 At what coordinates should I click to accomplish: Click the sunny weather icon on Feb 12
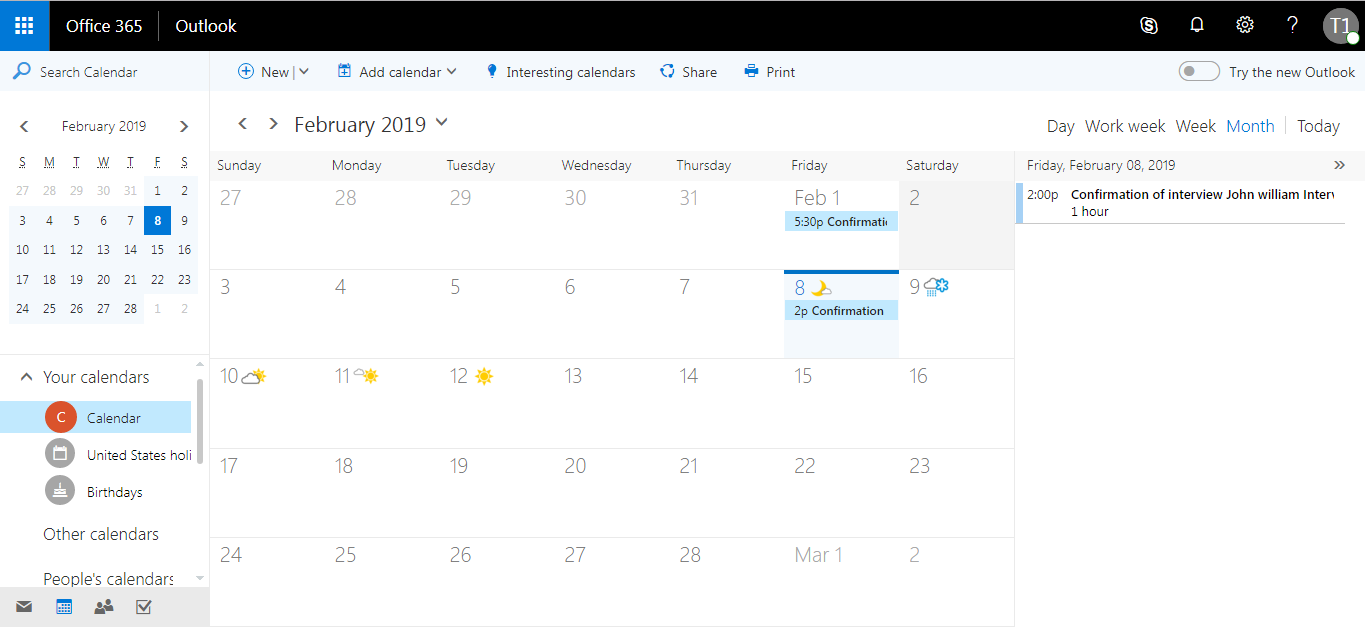coord(484,377)
